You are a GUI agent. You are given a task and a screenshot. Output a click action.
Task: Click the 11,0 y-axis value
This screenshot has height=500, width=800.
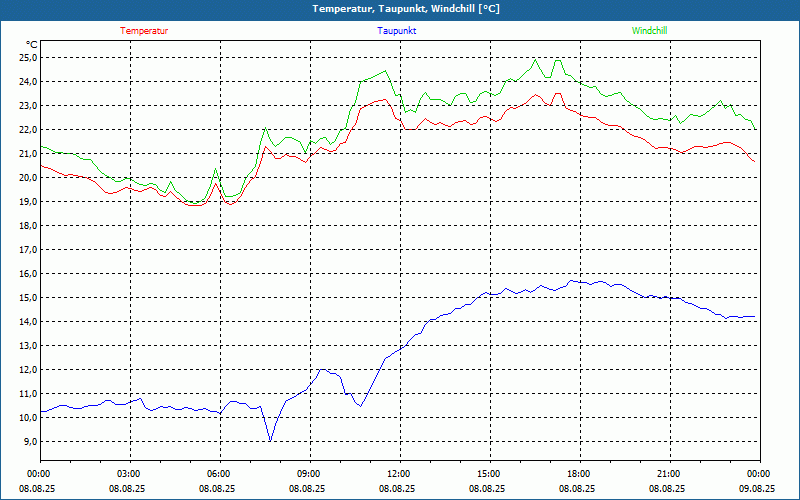tap(28, 393)
